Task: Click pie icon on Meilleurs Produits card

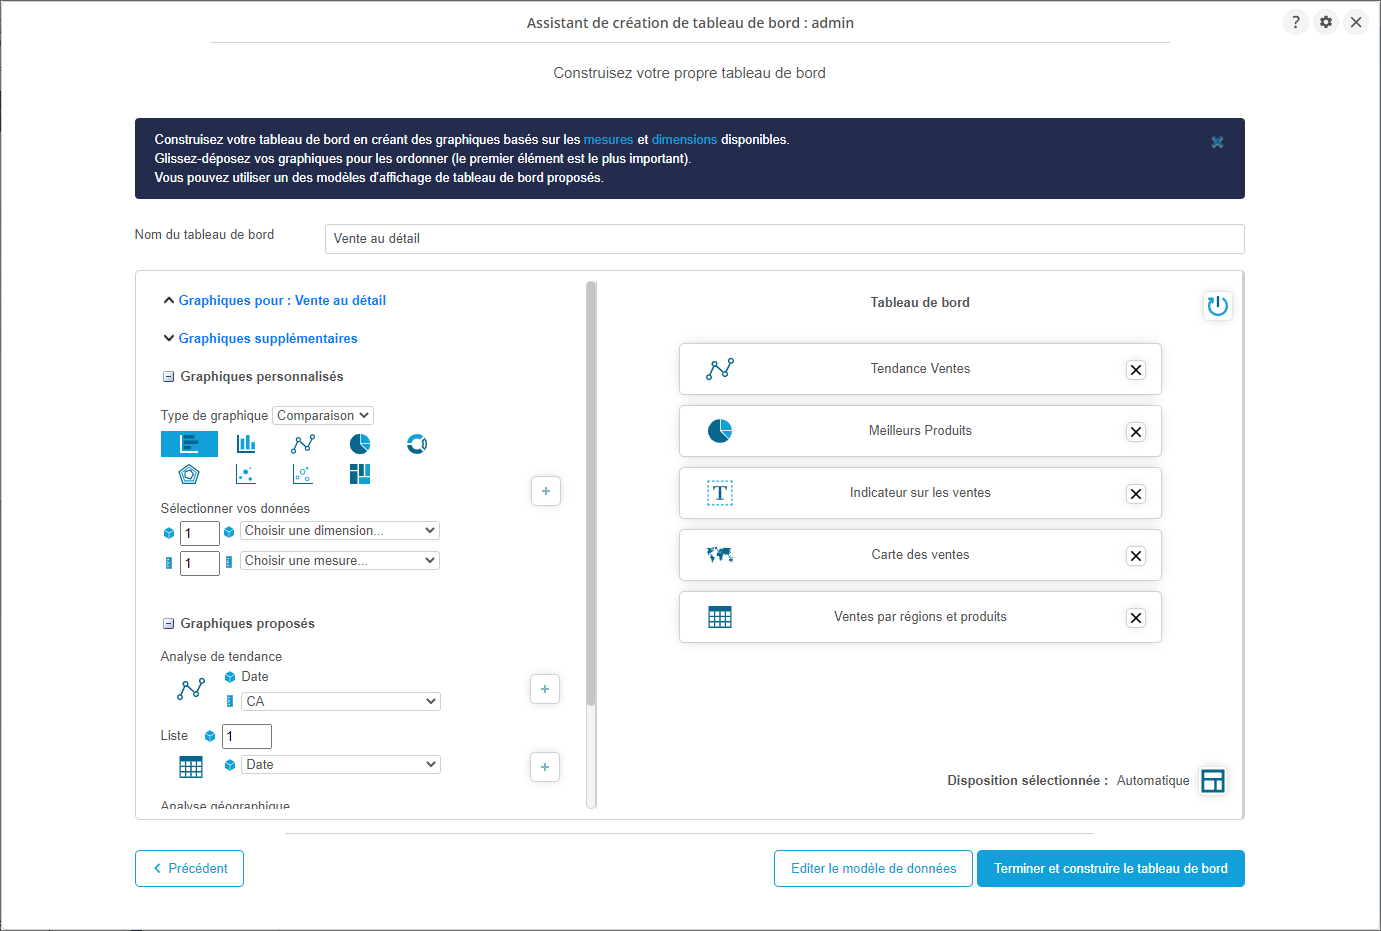Action: (x=720, y=431)
